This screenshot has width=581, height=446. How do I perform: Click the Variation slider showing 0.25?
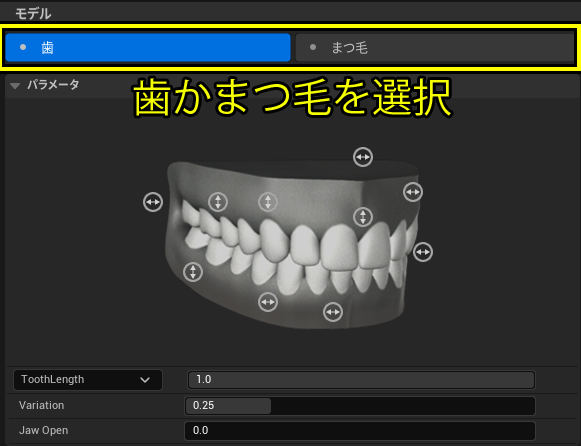(x=360, y=406)
